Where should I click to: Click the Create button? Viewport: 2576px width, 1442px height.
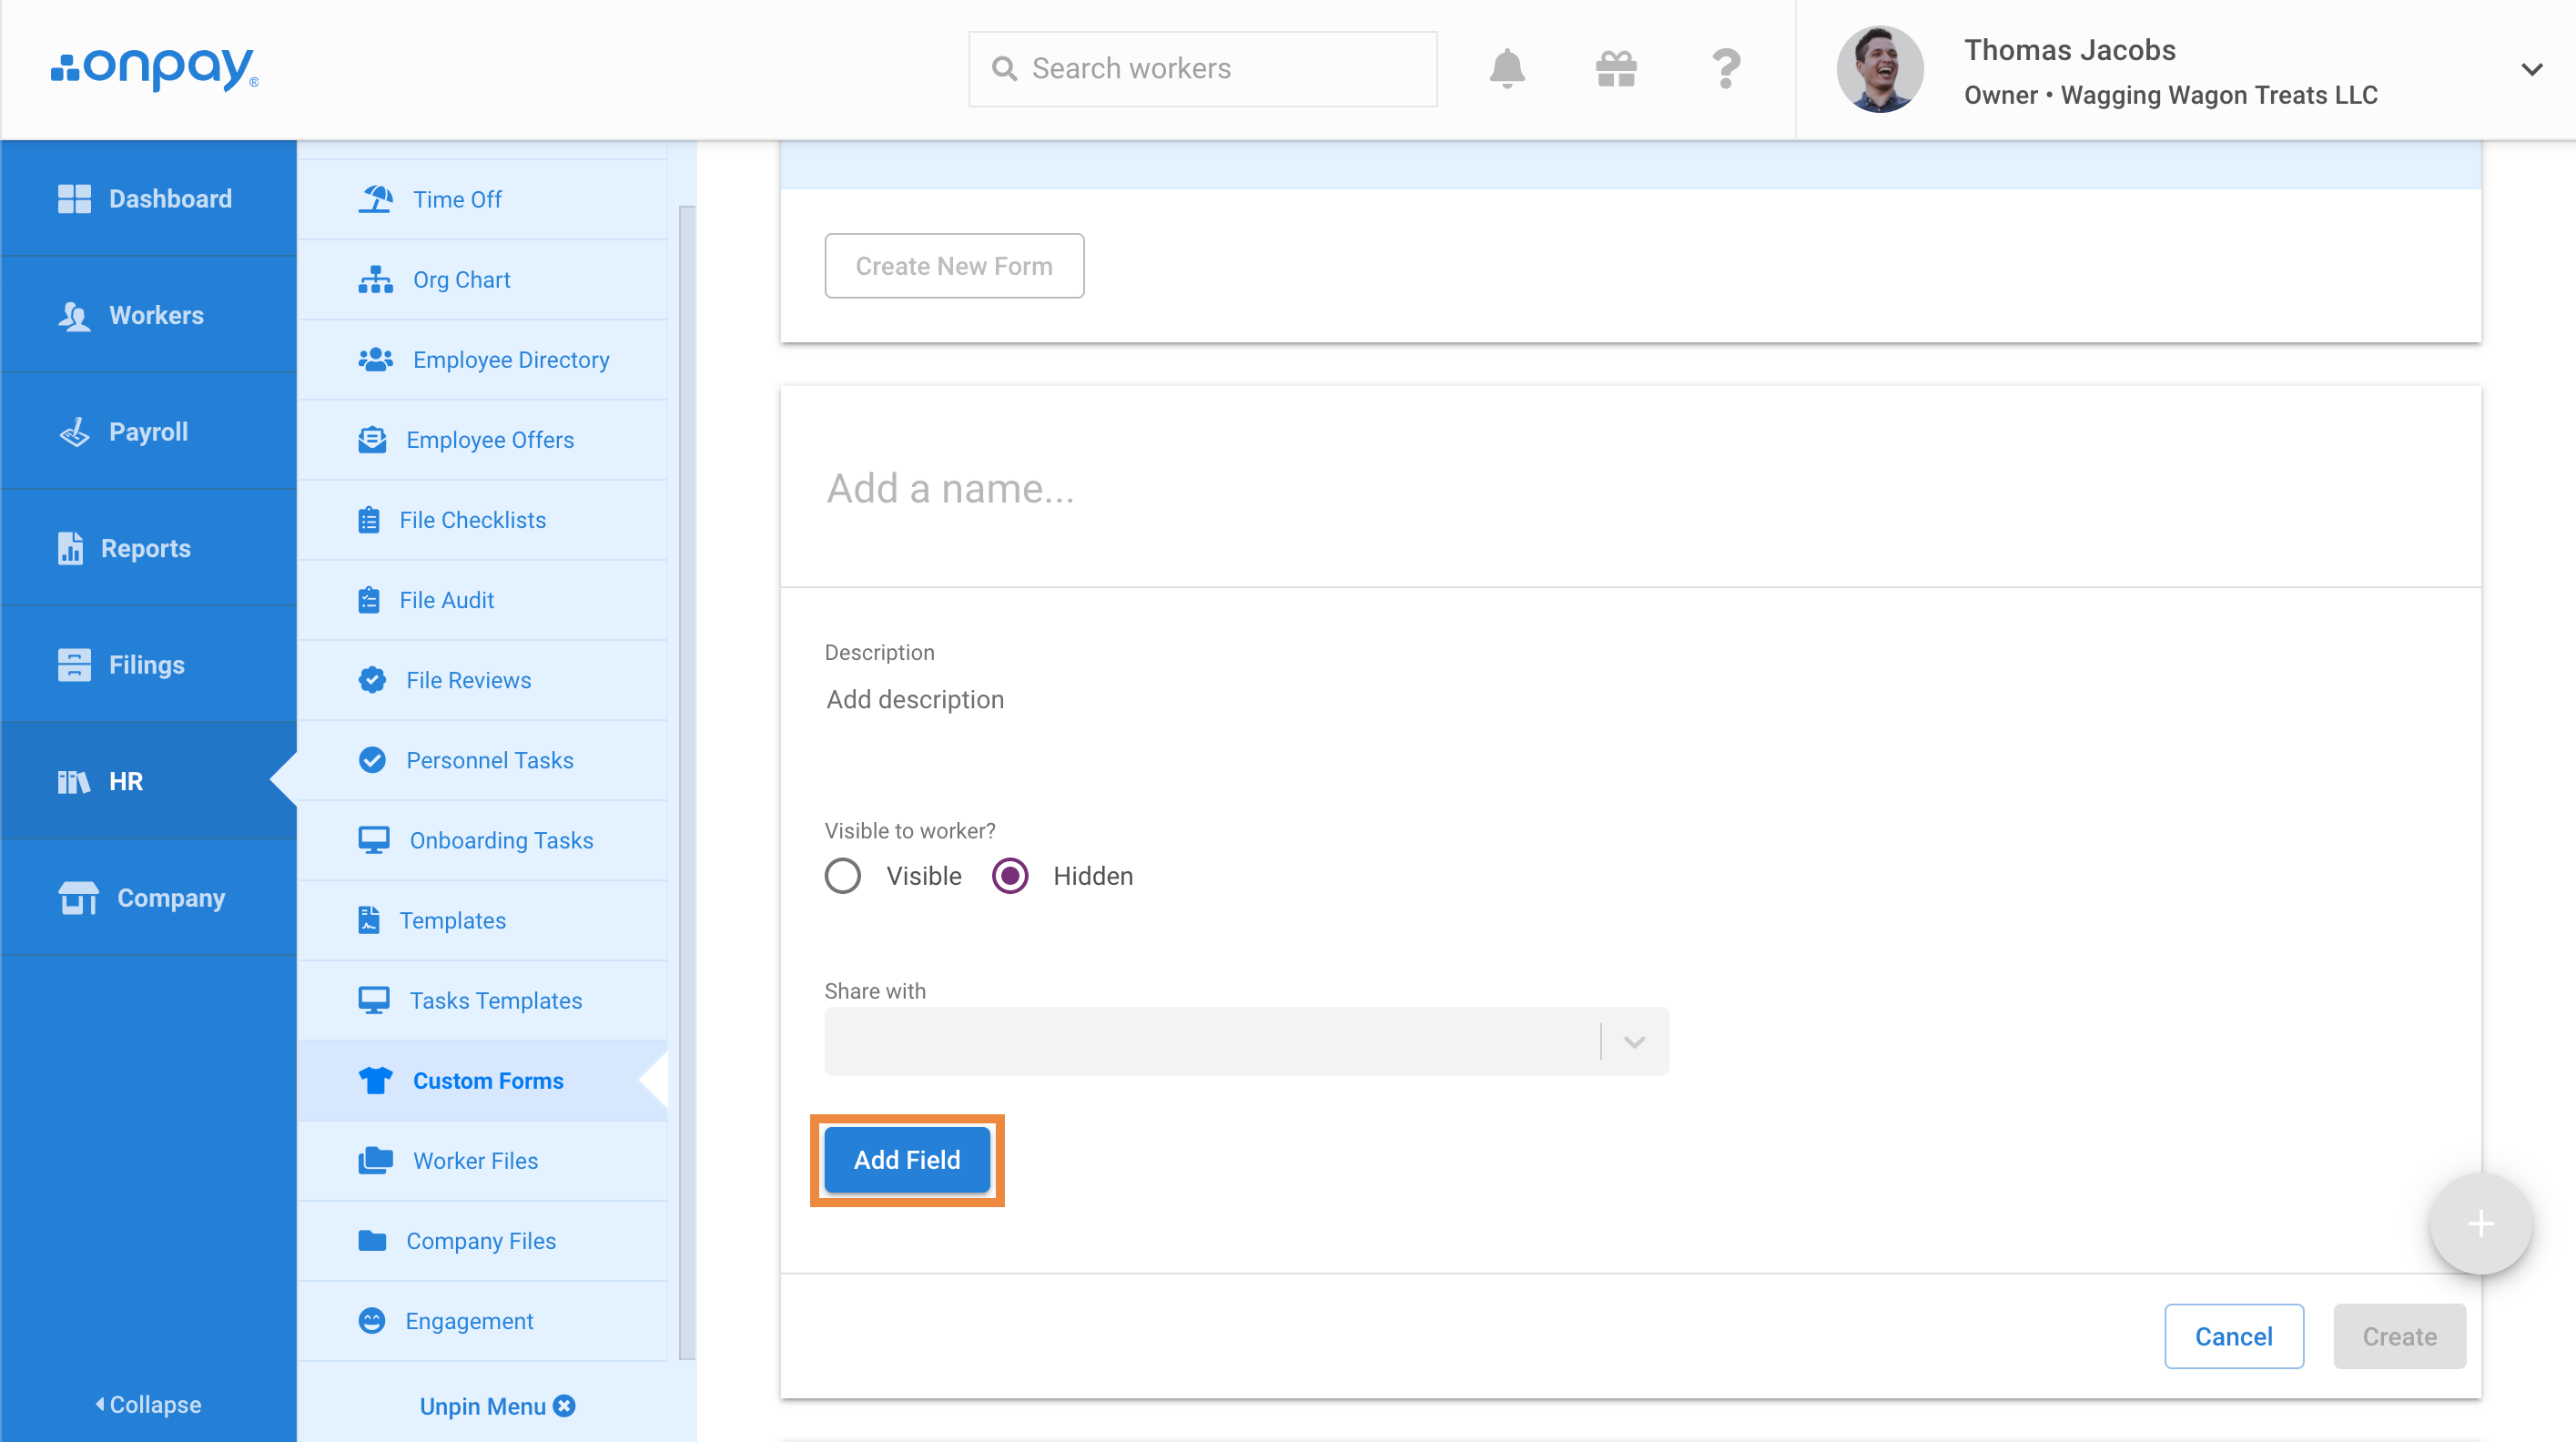click(x=2399, y=1336)
